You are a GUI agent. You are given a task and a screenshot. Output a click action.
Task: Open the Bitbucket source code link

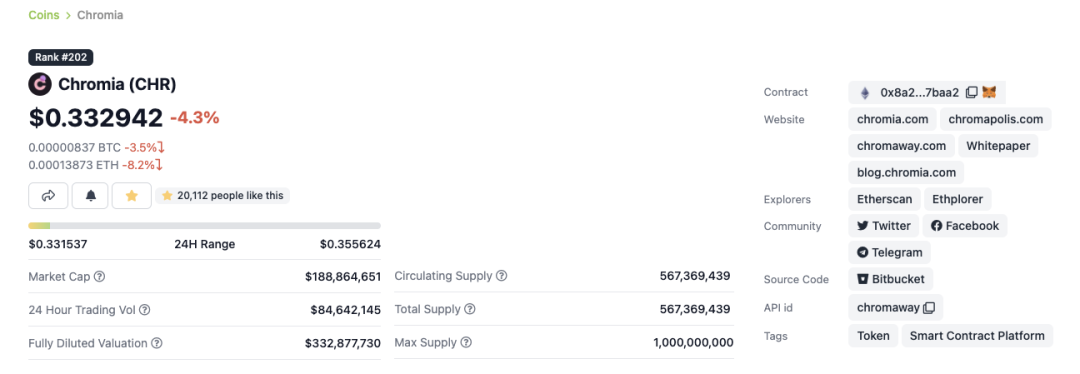(x=891, y=279)
